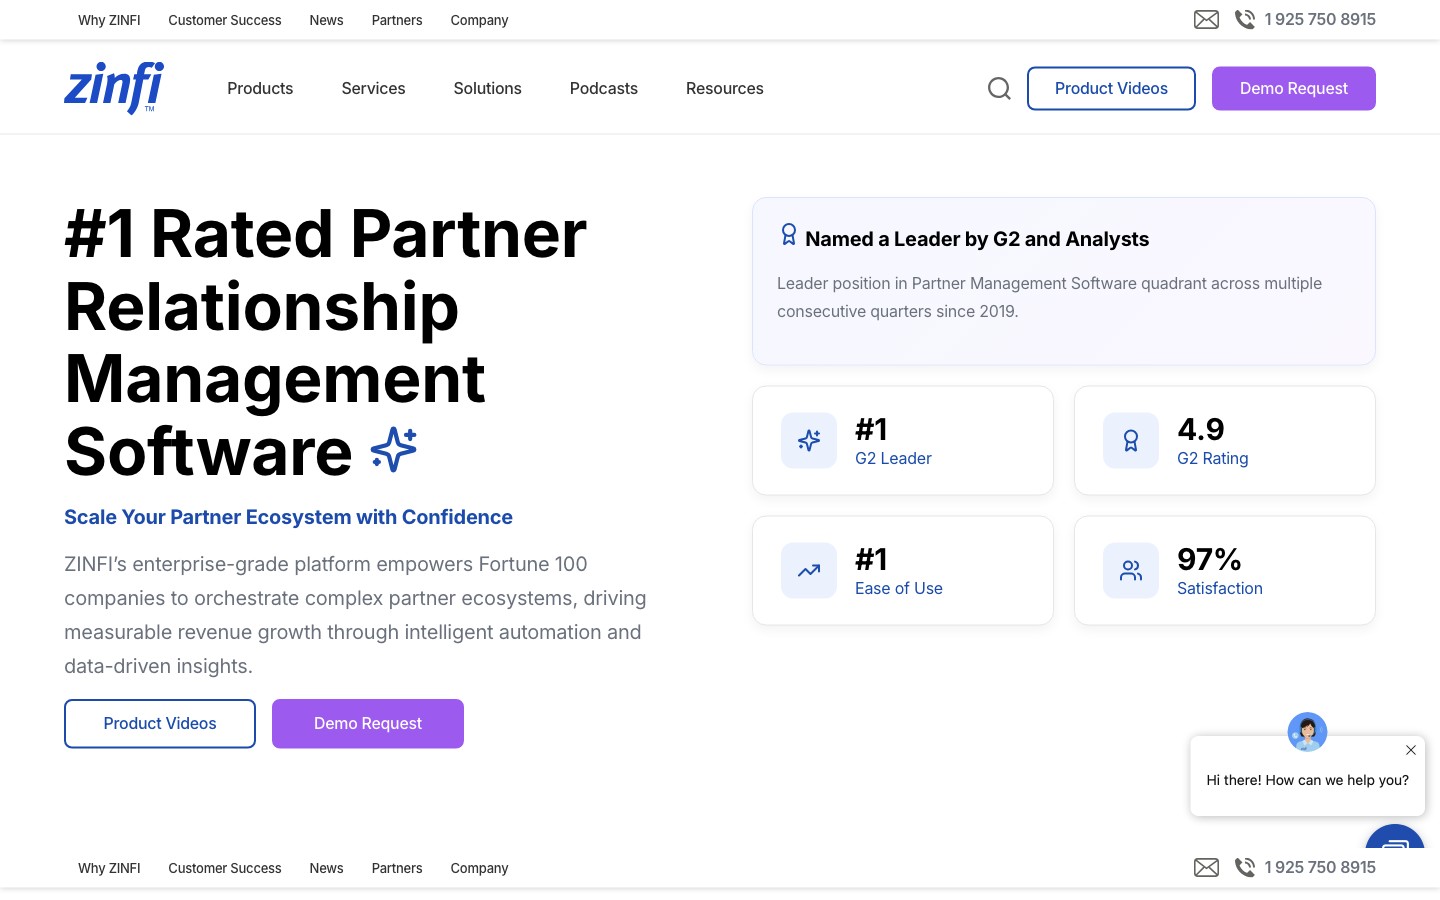Click the sparkle icon on G2 Leader card
1440x900 pixels.
tap(809, 441)
